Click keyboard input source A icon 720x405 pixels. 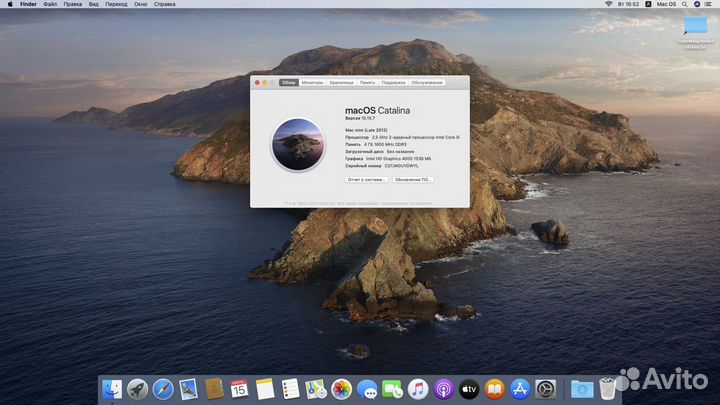[648, 4]
